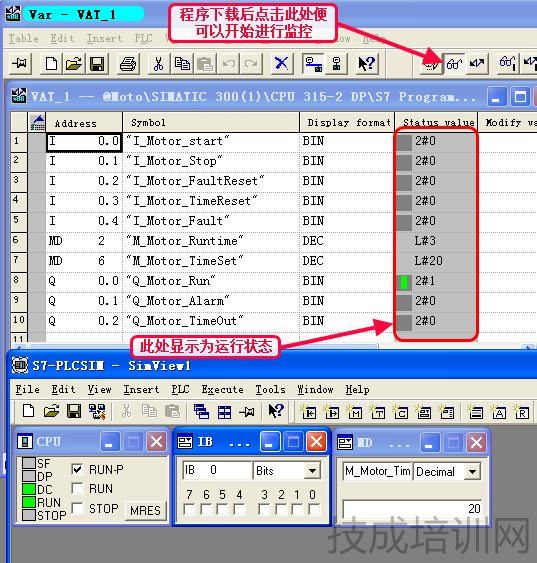Select RUN mode checkbox in CPU panel
This screenshot has width=537, height=563.
77,488
